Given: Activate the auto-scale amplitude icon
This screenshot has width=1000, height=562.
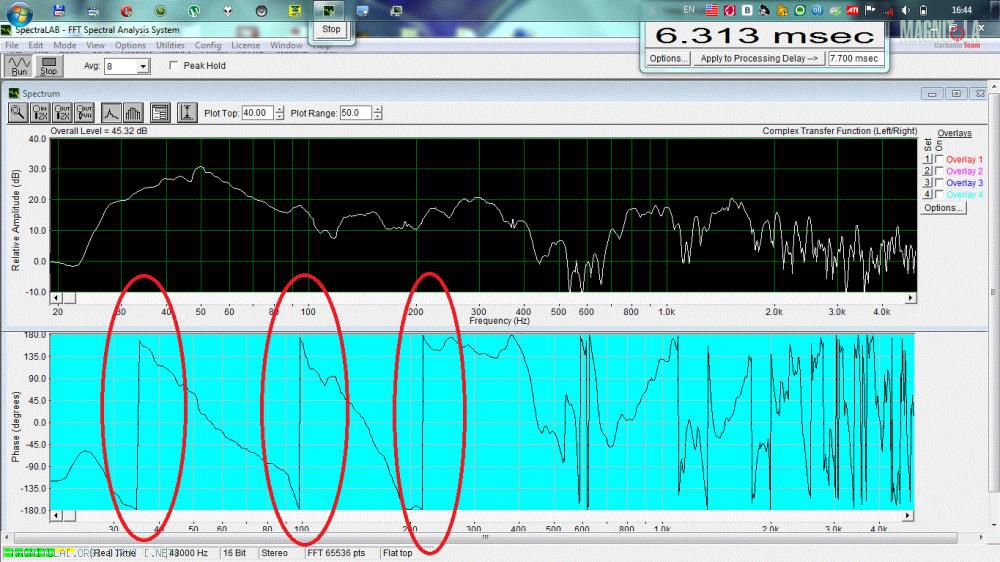Looking at the screenshot, I should [x=187, y=113].
